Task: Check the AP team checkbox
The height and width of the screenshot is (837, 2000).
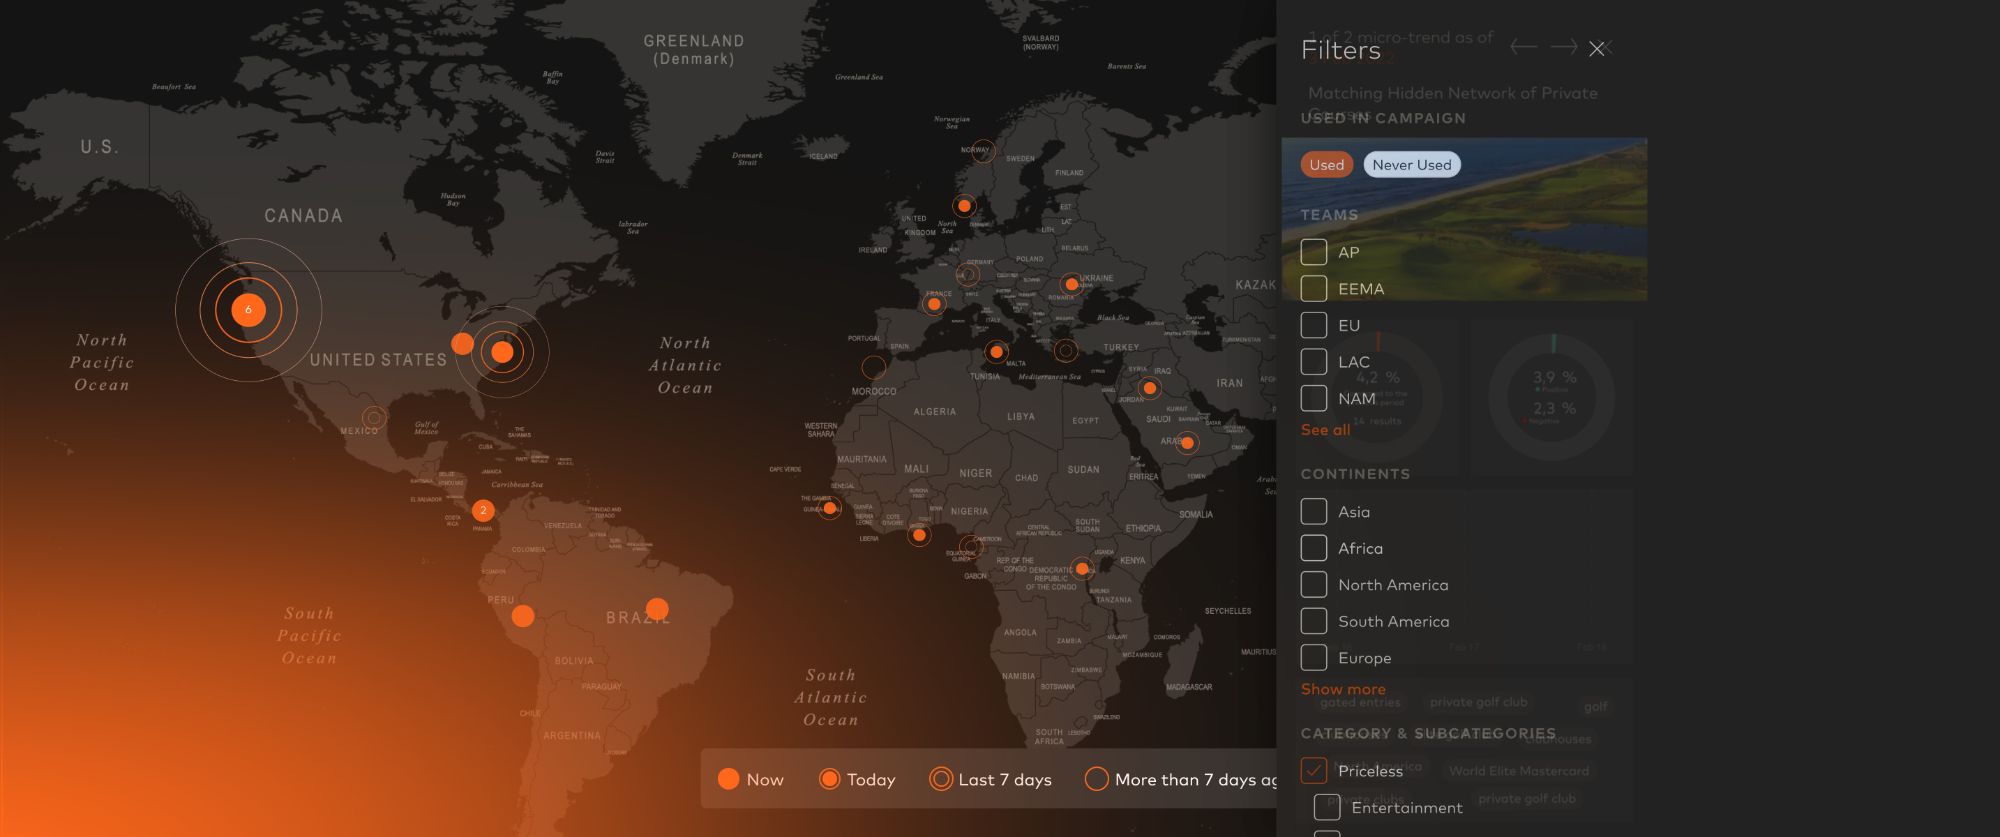Action: [1314, 252]
